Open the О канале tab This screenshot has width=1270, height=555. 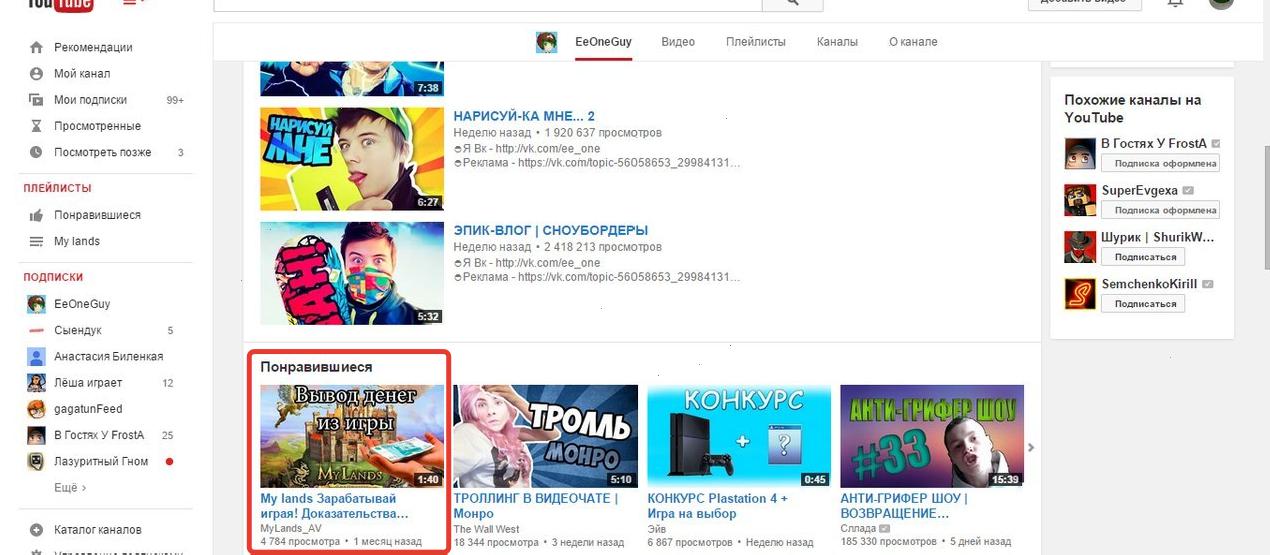[913, 42]
